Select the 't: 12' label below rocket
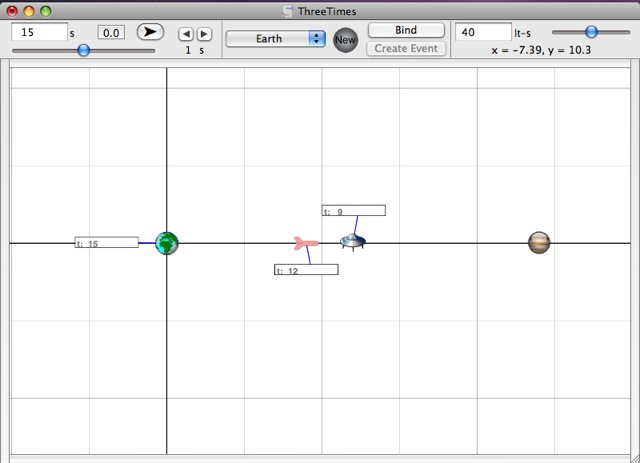Screen dimensions: 640x463 point(306,270)
